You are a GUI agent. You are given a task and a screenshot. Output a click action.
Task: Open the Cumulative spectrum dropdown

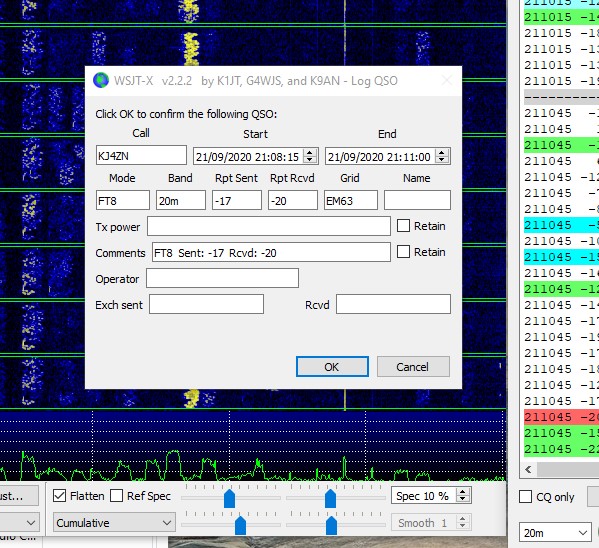[x=114, y=522]
